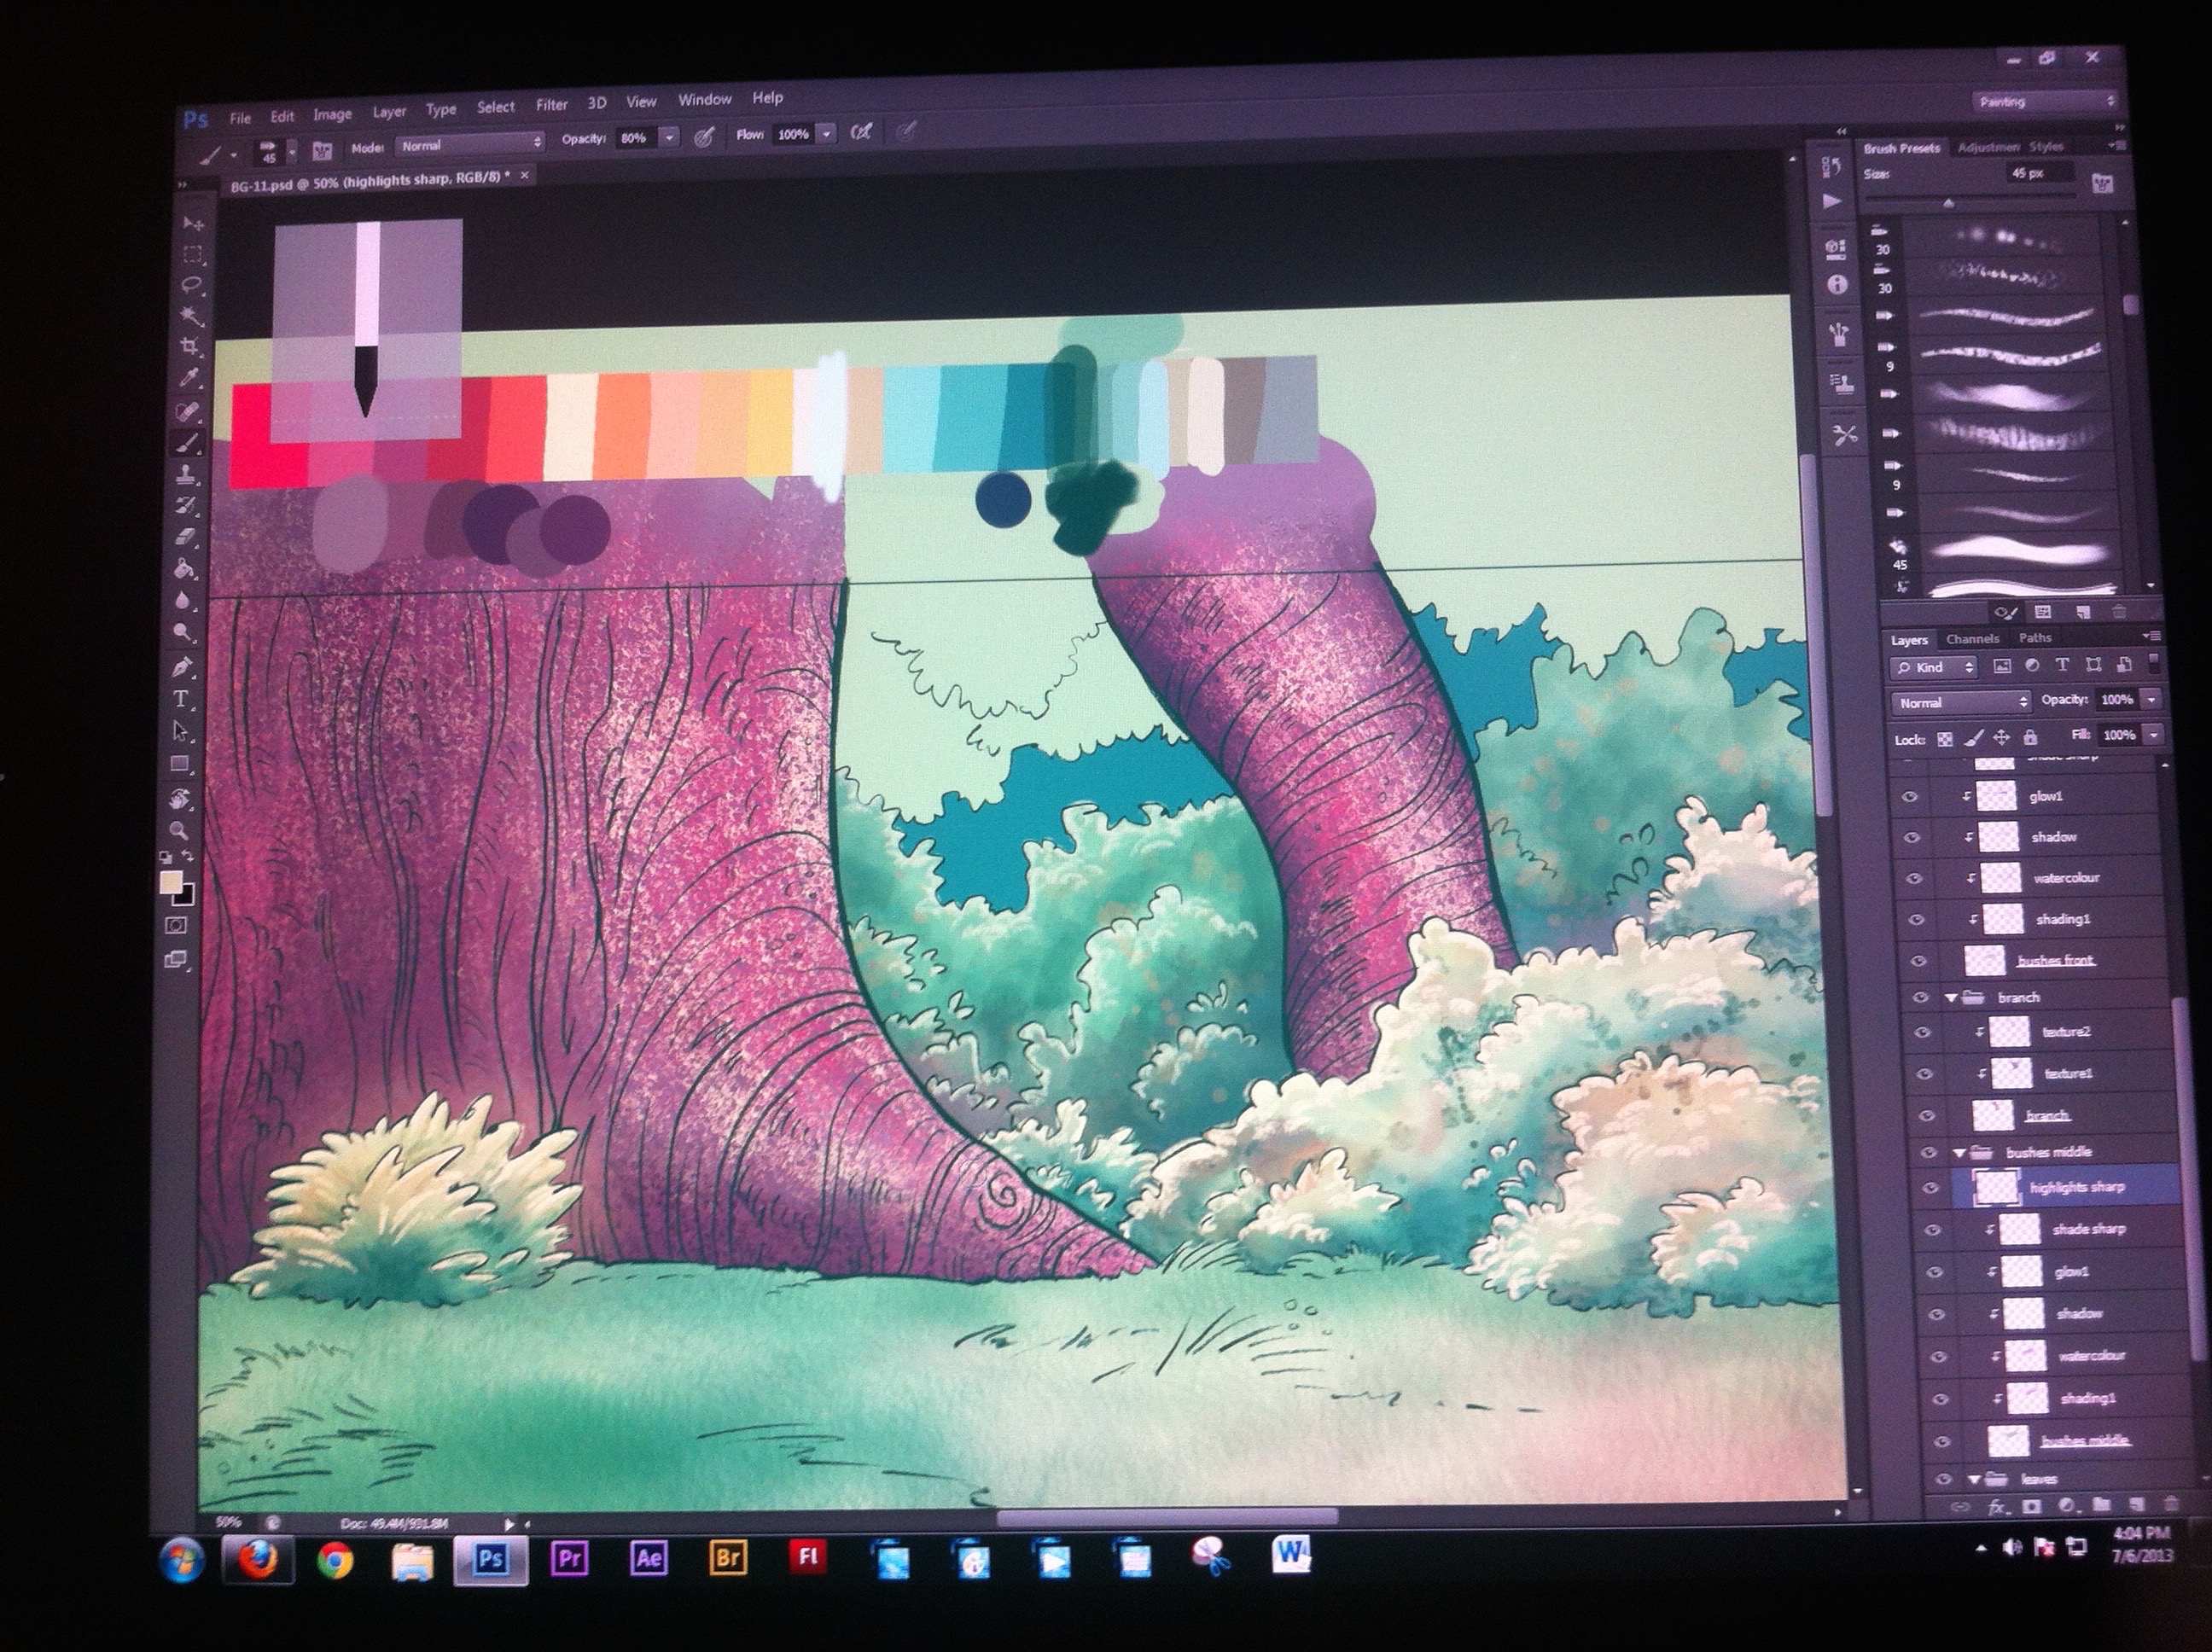Open the Brush panel toggle in options bar
The width and height of the screenshot is (2212, 1652).
point(322,151)
